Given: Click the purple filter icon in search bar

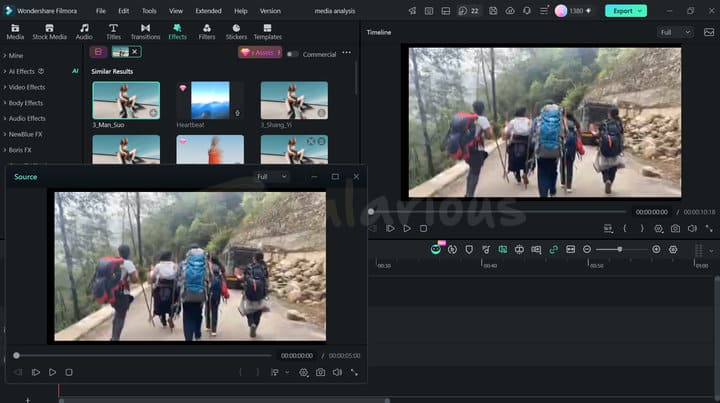Looking at the screenshot, I should point(98,52).
